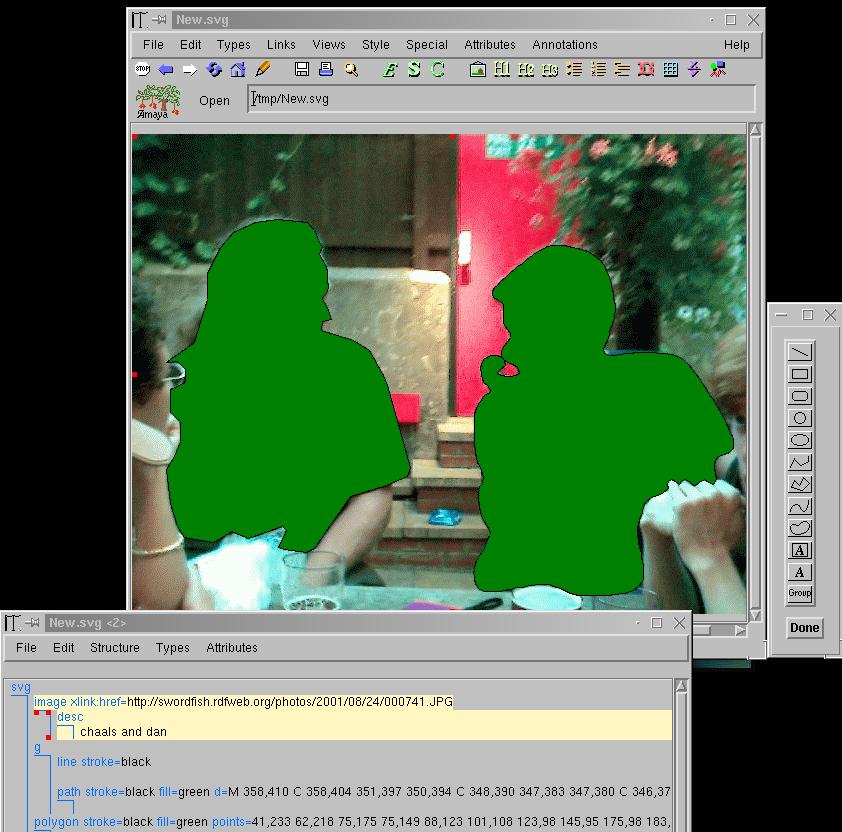
Task: Select the g group element in tree
Action: [x=38, y=747]
